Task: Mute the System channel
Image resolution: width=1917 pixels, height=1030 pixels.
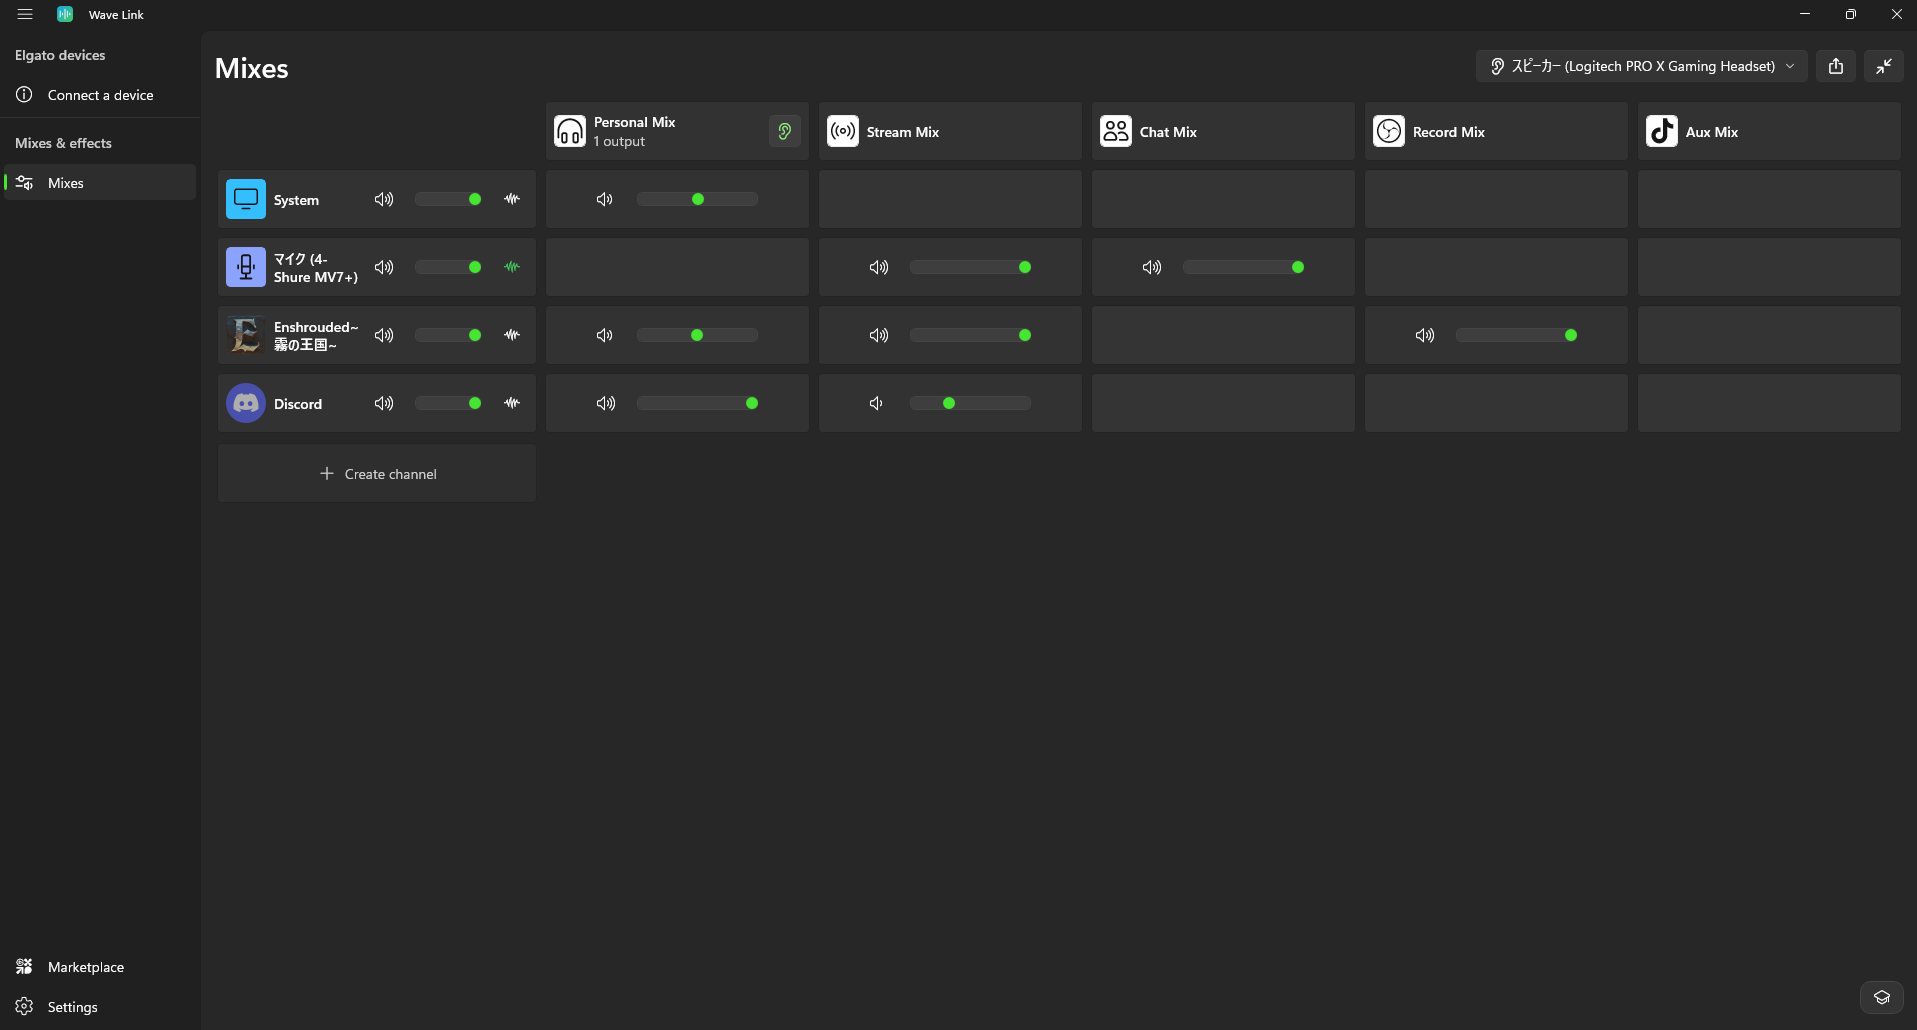Action: 384,199
